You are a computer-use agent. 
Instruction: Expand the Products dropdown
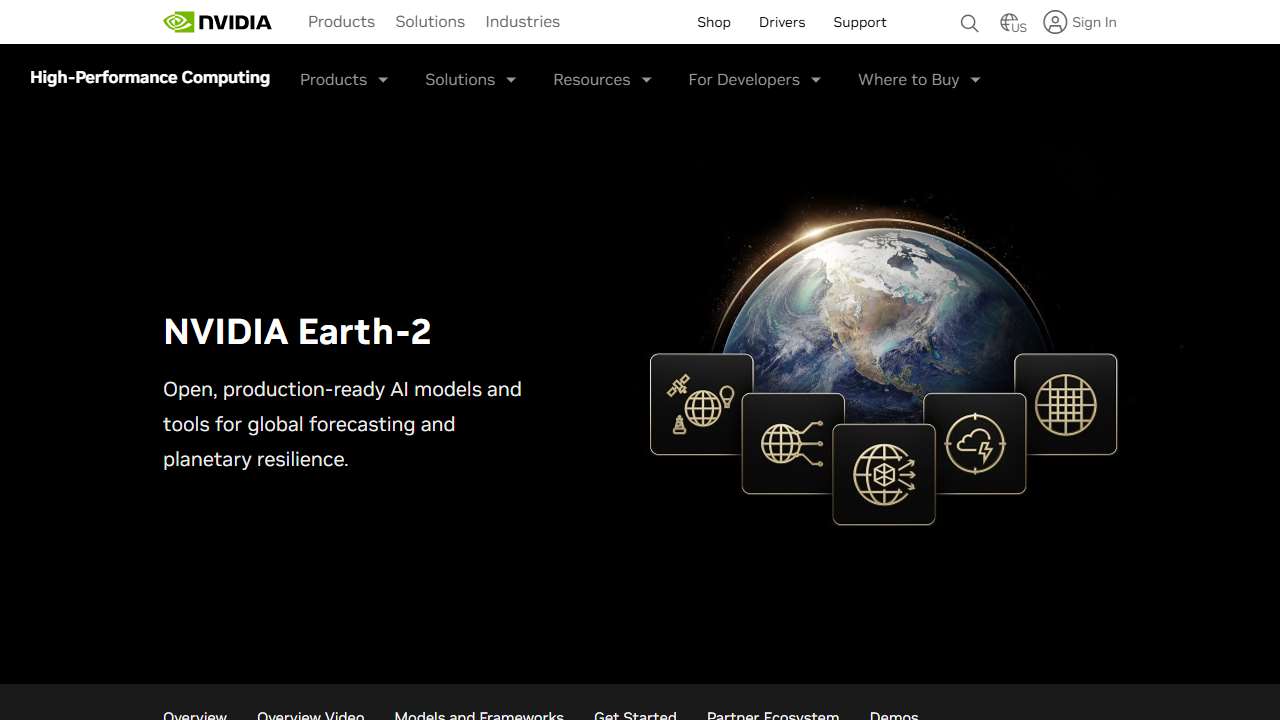[343, 79]
